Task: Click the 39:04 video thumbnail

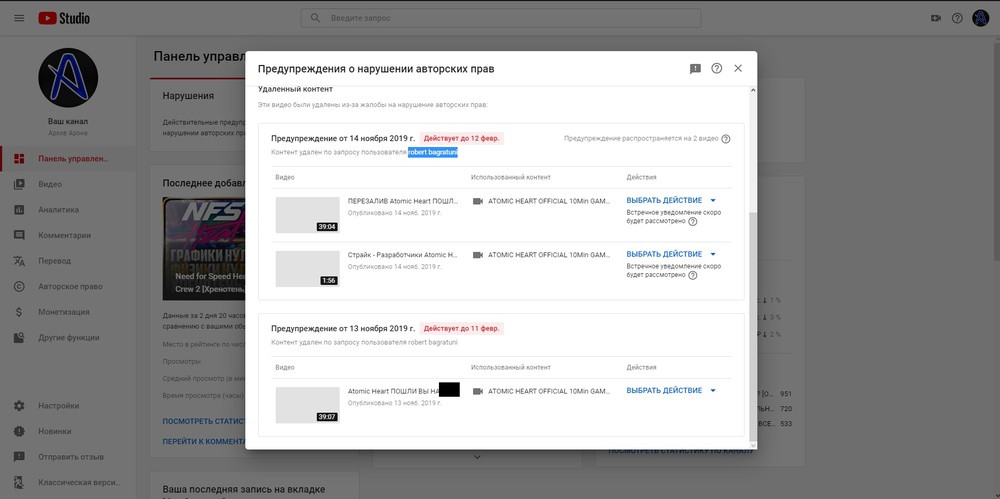Action: (307, 215)
